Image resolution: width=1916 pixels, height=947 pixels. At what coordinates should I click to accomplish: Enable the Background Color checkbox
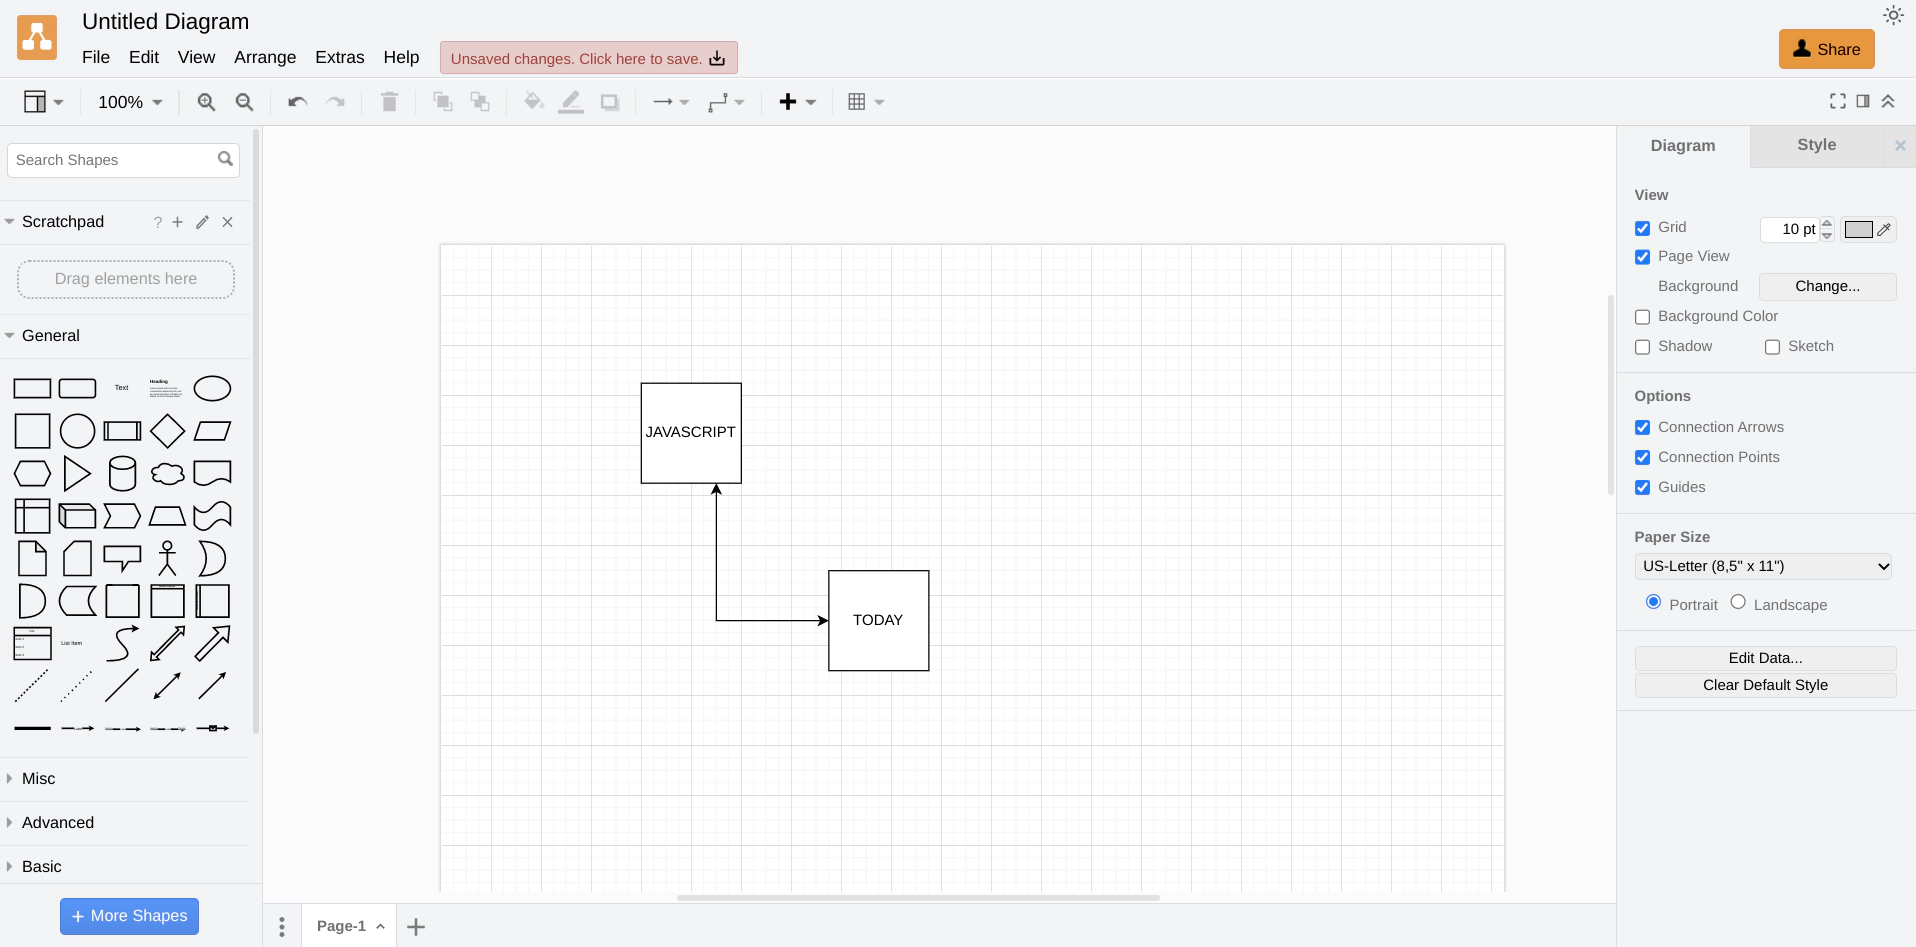click(1642, 317)
